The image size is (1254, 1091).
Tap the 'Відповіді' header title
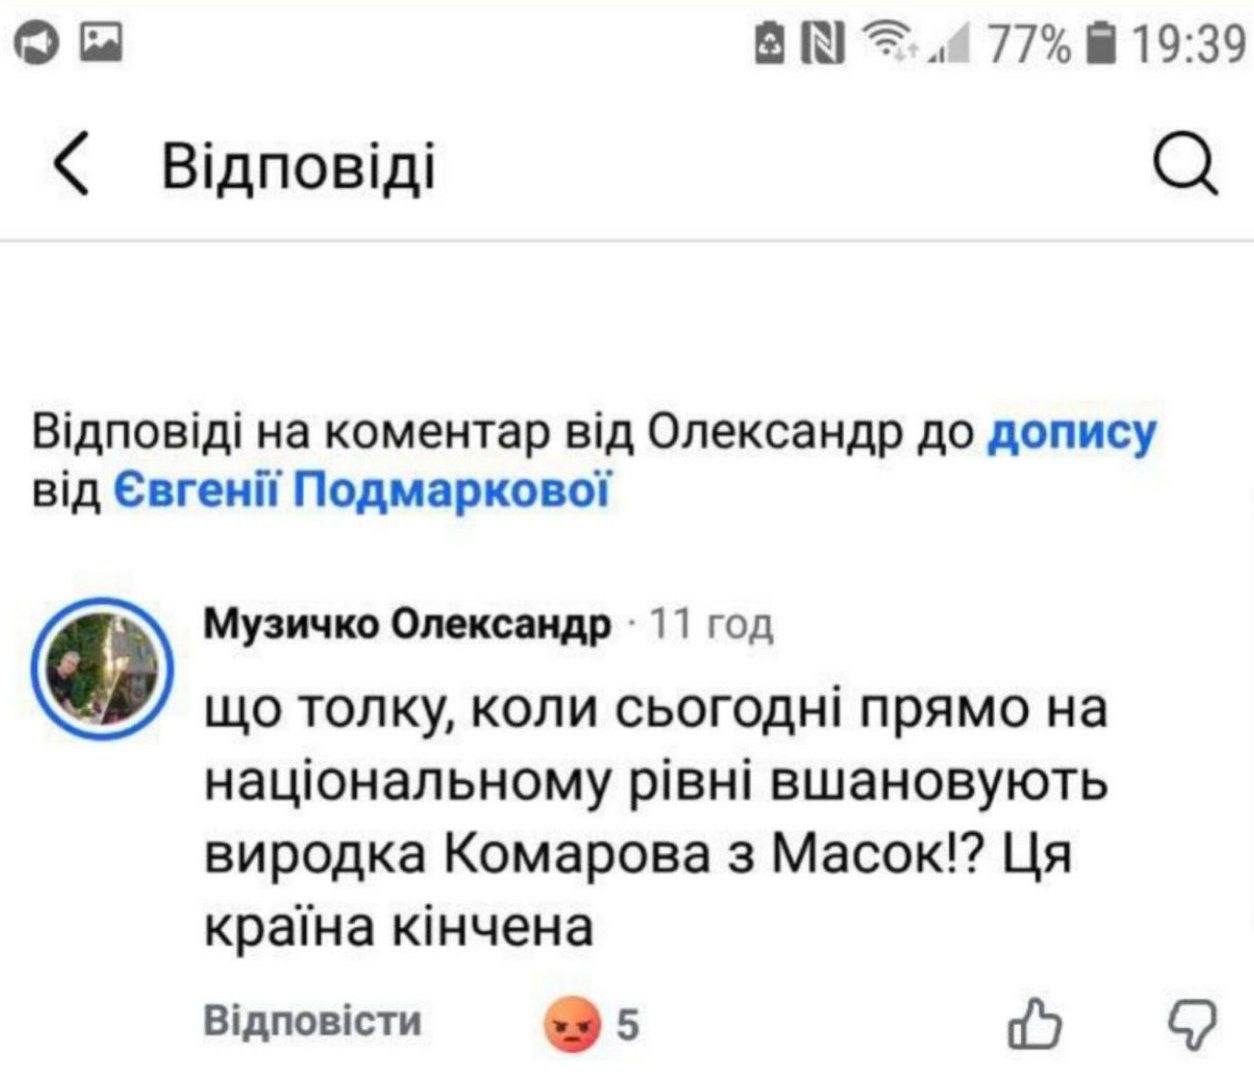tap(299, 166)
